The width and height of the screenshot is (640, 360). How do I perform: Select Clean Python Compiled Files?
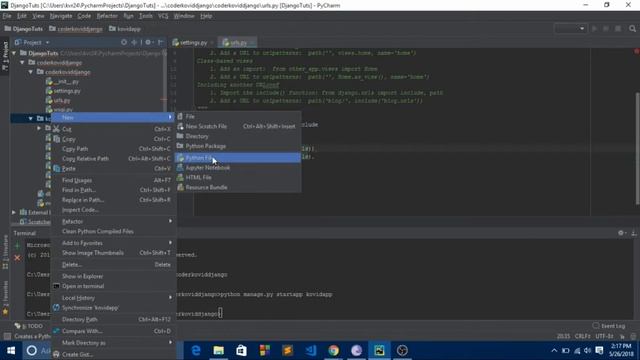113,231
